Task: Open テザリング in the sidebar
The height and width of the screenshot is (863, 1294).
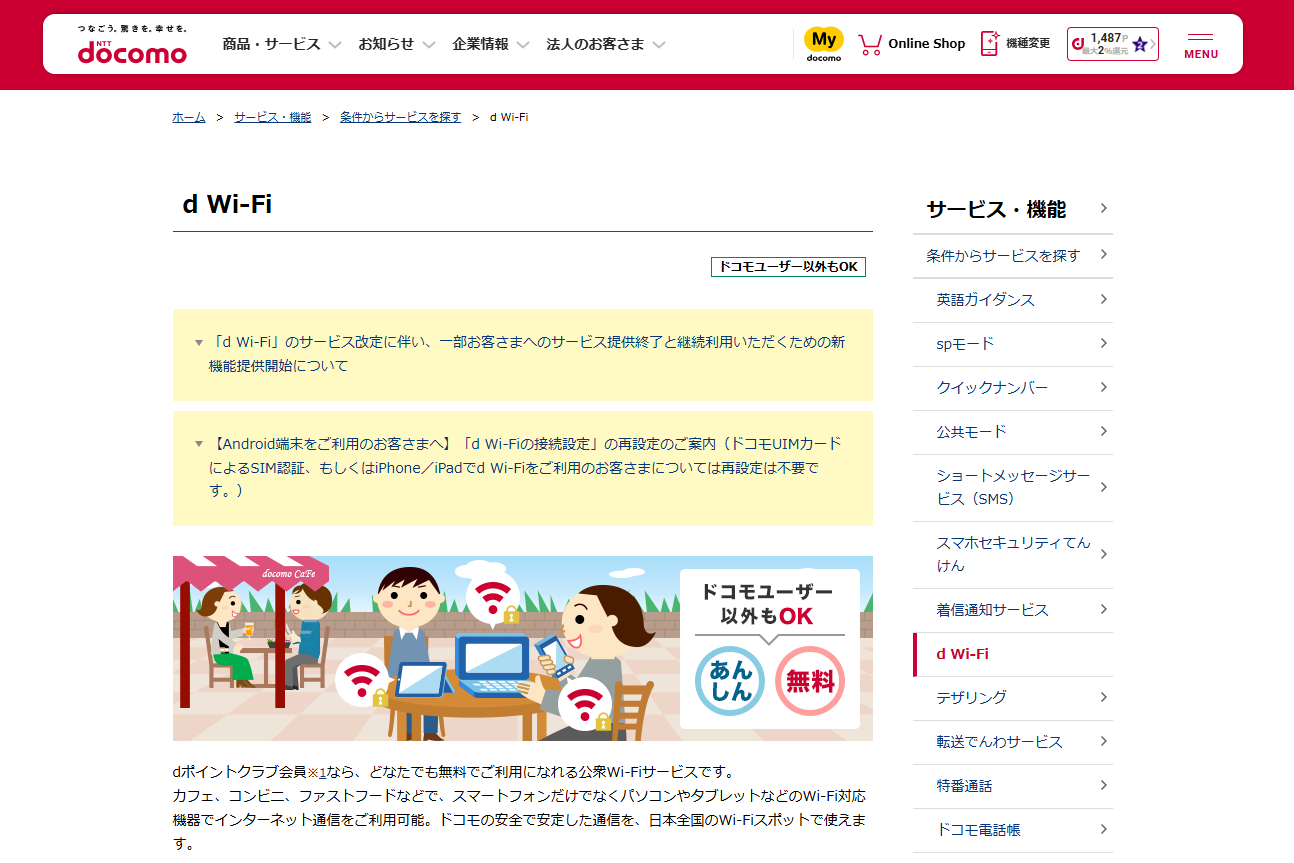Action: pyautogui.click(x=1013, y=698)
